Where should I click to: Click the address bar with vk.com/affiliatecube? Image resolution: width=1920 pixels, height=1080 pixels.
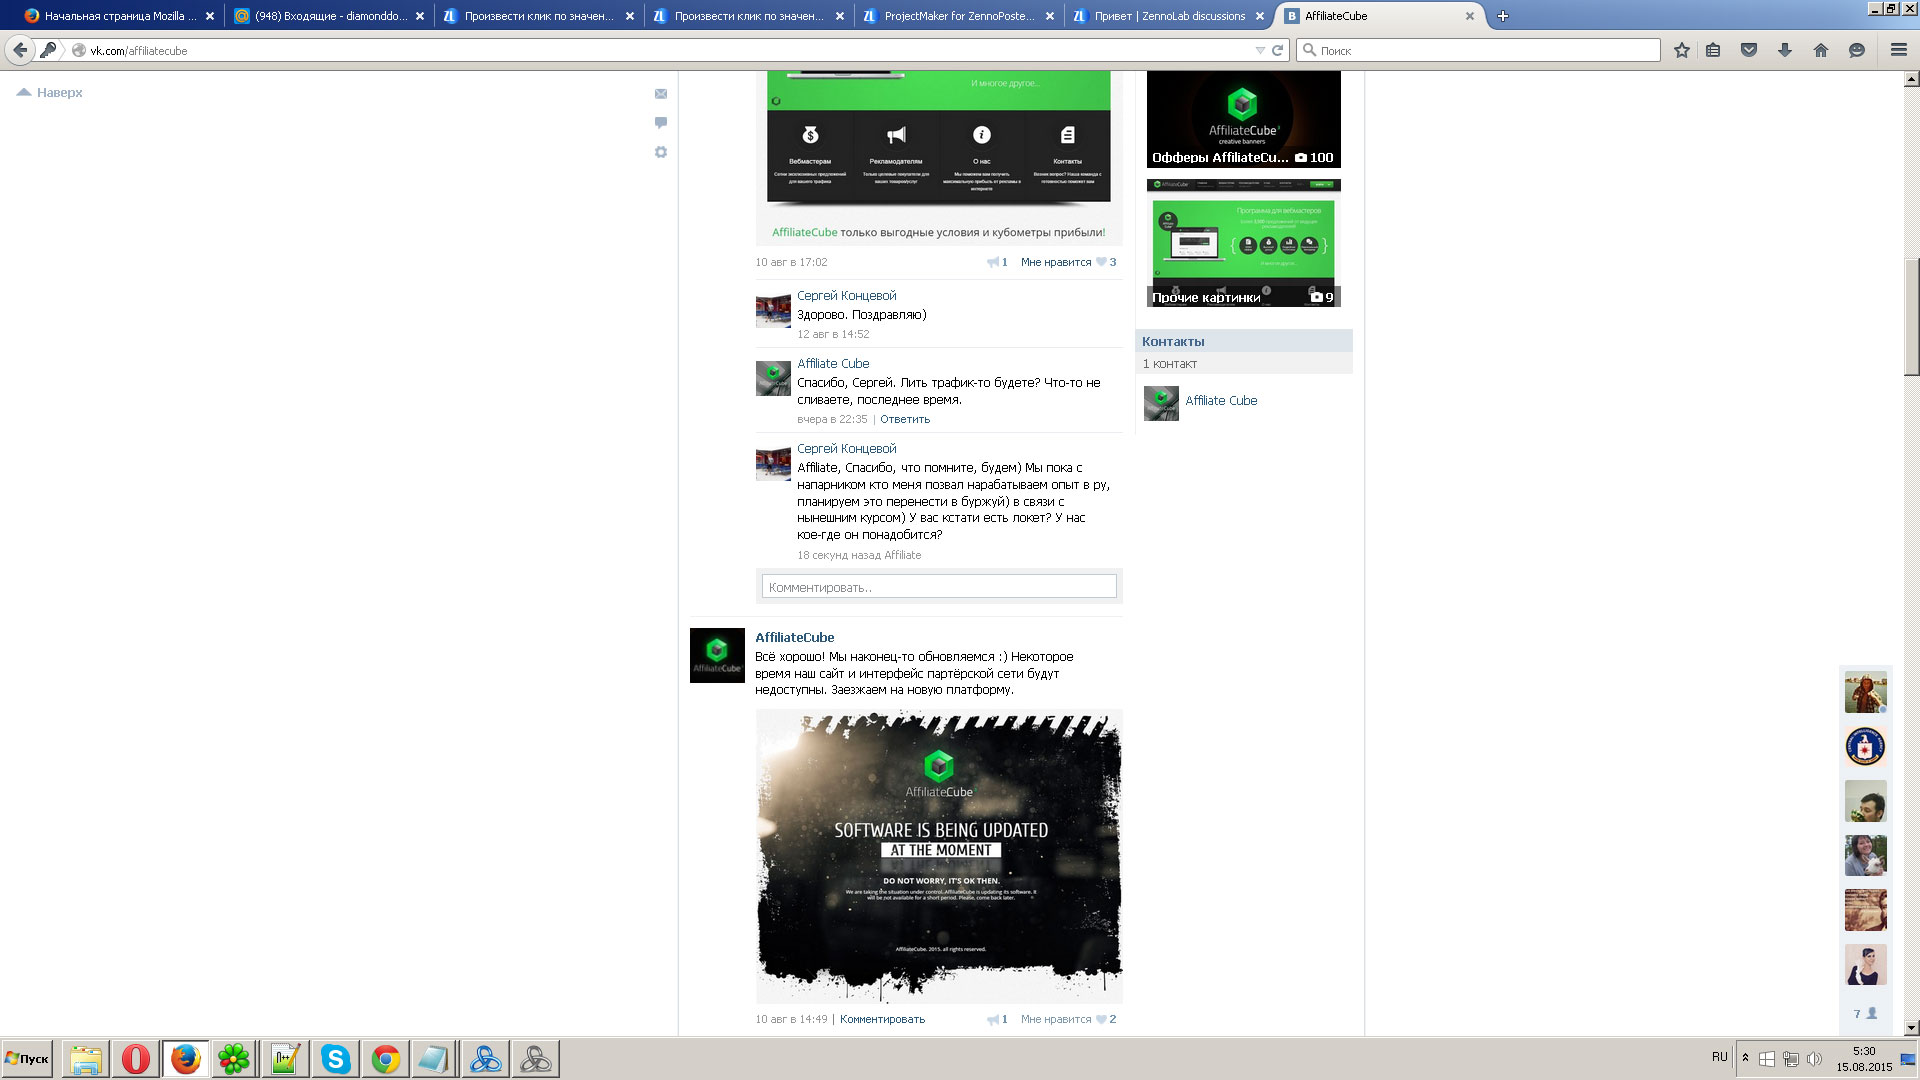click(660, 50)
